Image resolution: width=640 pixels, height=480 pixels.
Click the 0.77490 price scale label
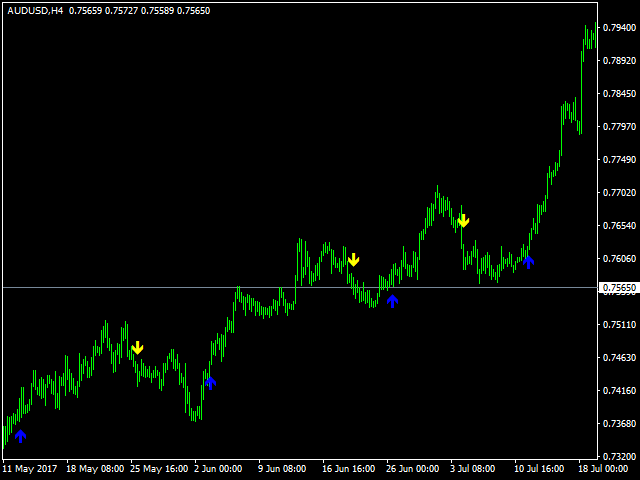[619, 160]
